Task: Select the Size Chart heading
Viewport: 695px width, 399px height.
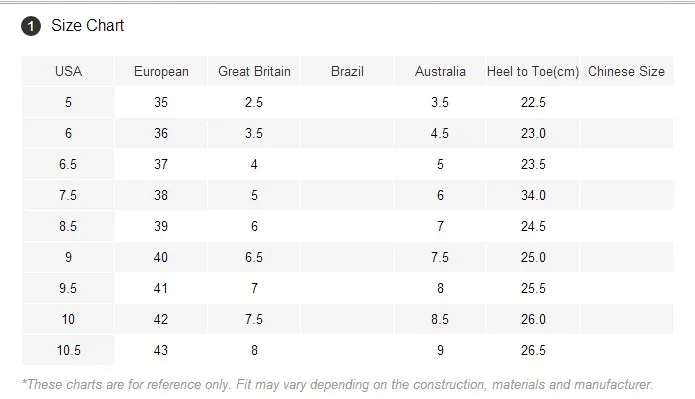Action: (87, 26)
